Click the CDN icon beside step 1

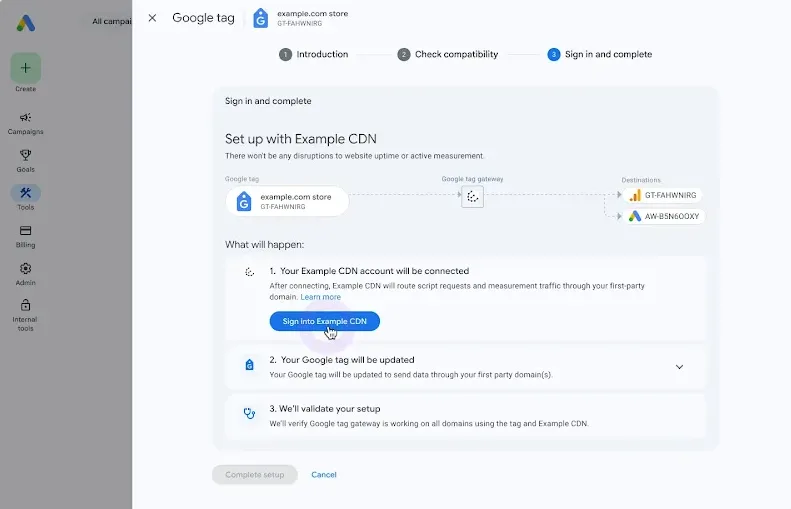(249, 272)
